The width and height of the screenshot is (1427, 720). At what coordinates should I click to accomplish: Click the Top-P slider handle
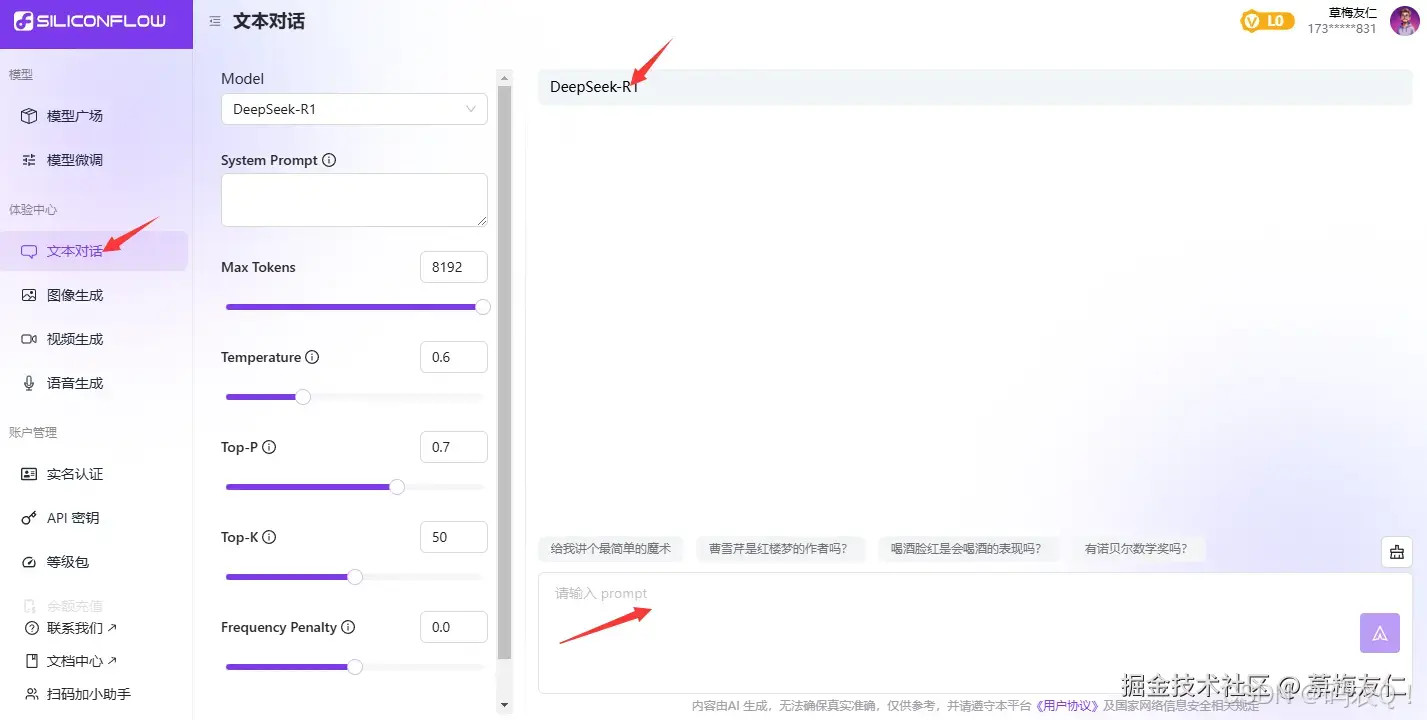[x=396, y=487]
